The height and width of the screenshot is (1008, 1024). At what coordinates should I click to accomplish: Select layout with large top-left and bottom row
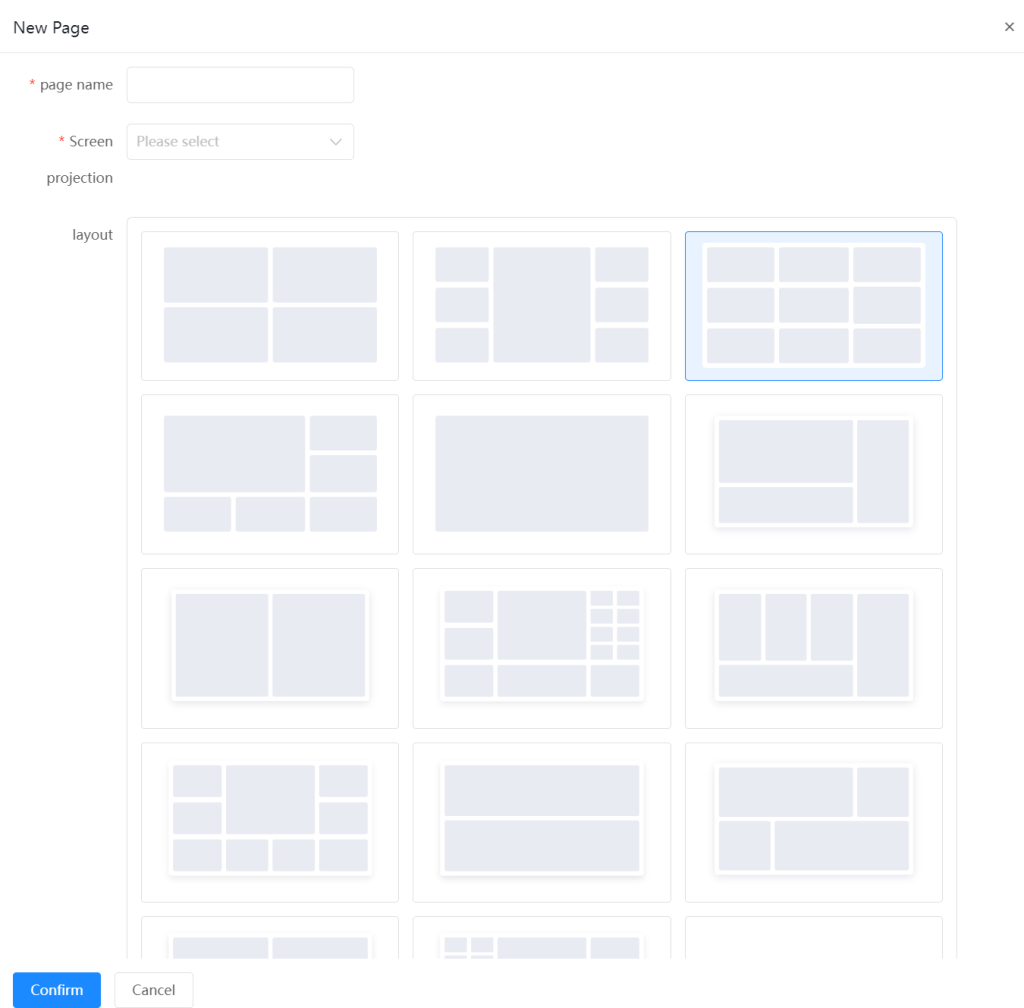pyautogui.click(x=270, y=474)
